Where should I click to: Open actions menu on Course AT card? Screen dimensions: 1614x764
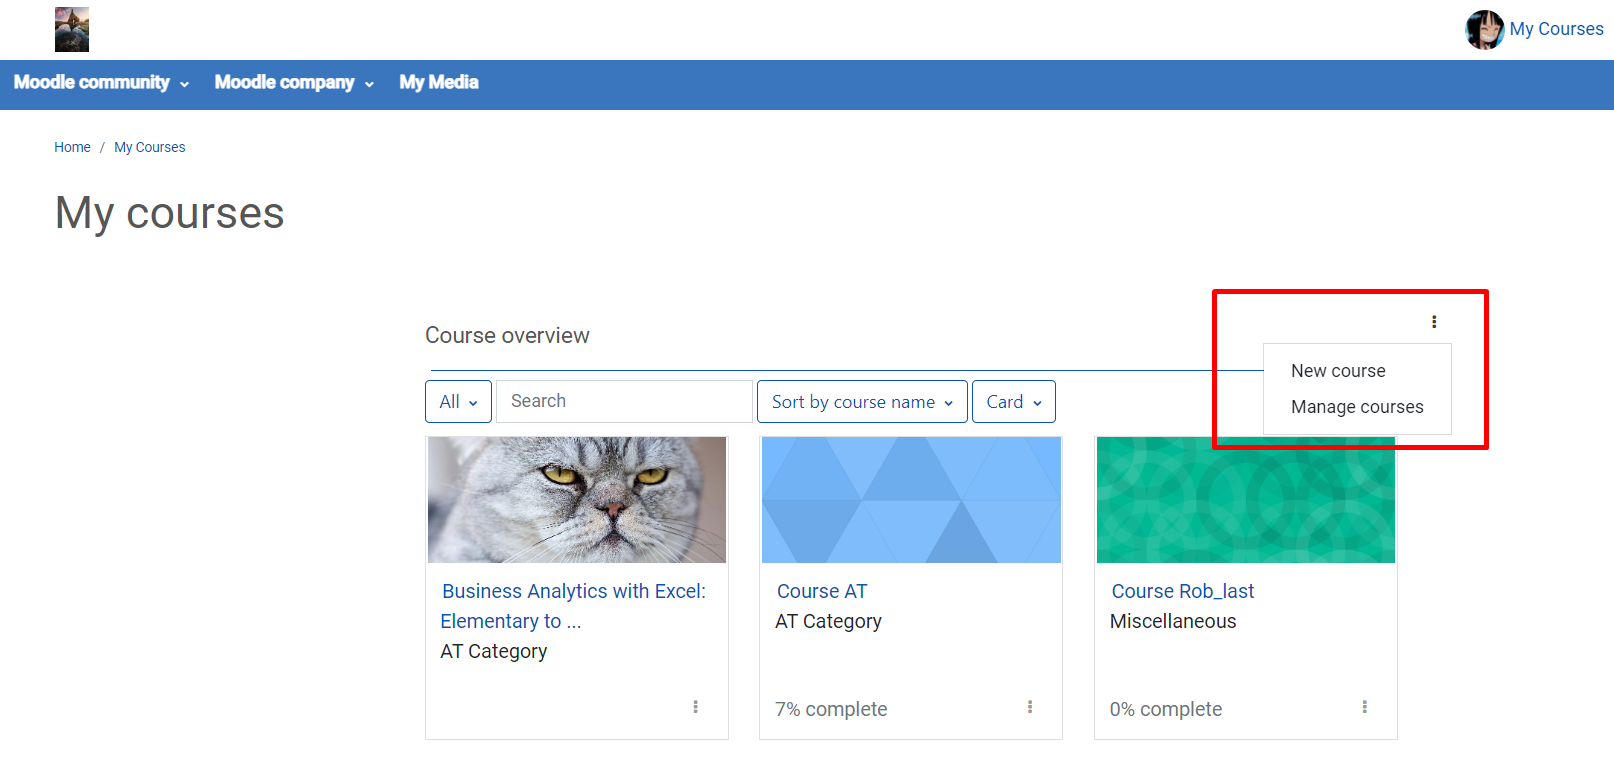coord(1030,707)
